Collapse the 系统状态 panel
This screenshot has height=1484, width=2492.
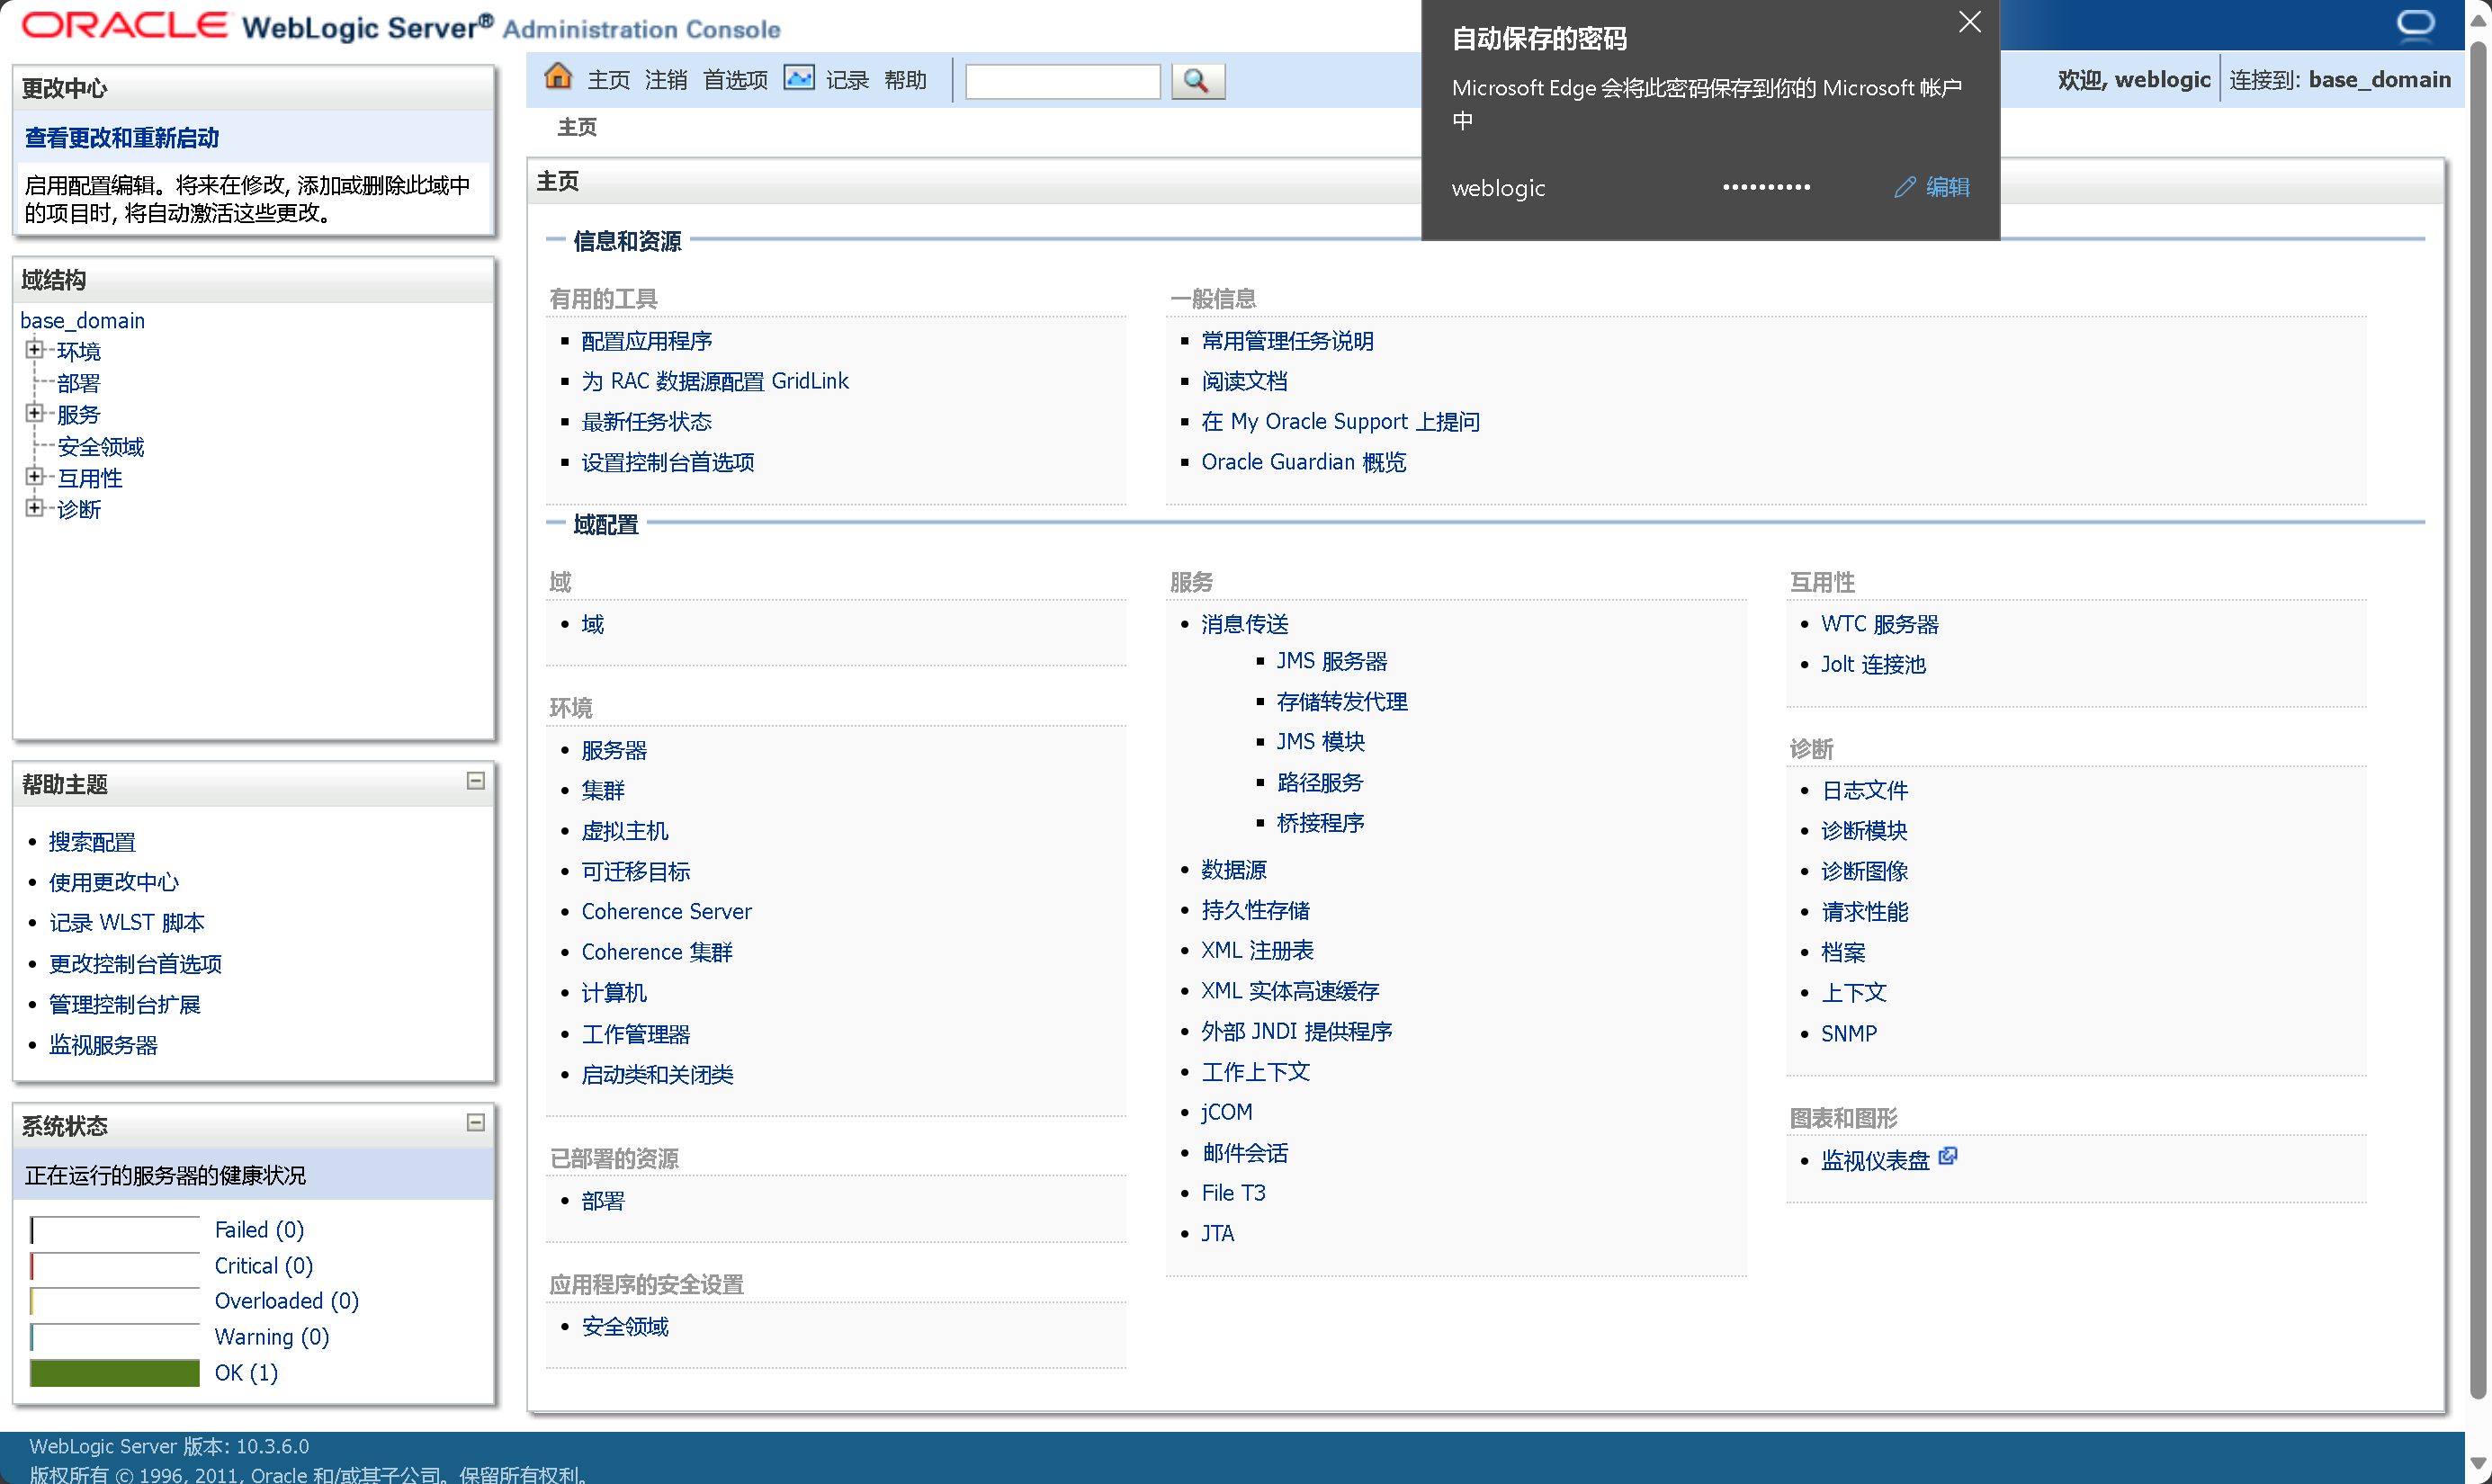click(x=476, y=1122)
